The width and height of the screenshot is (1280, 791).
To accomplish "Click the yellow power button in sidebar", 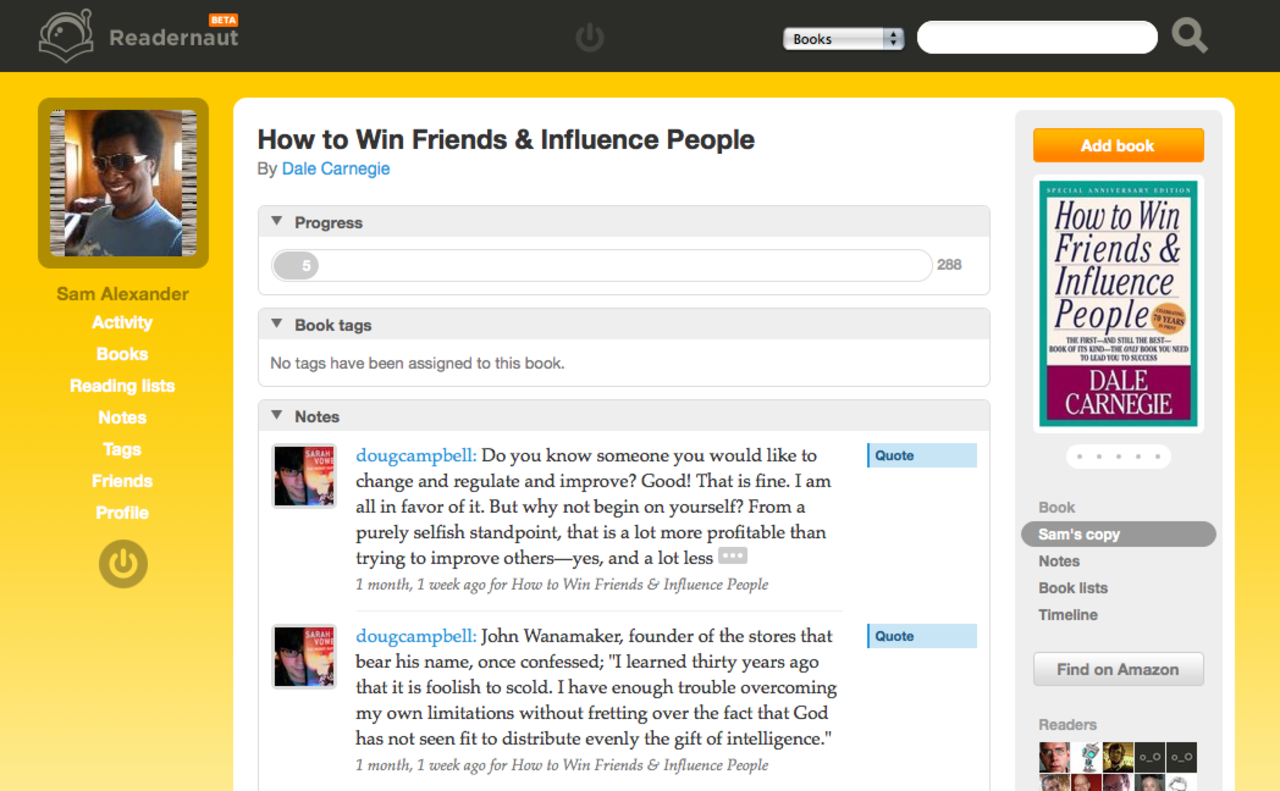I will [x=123, y=564].
